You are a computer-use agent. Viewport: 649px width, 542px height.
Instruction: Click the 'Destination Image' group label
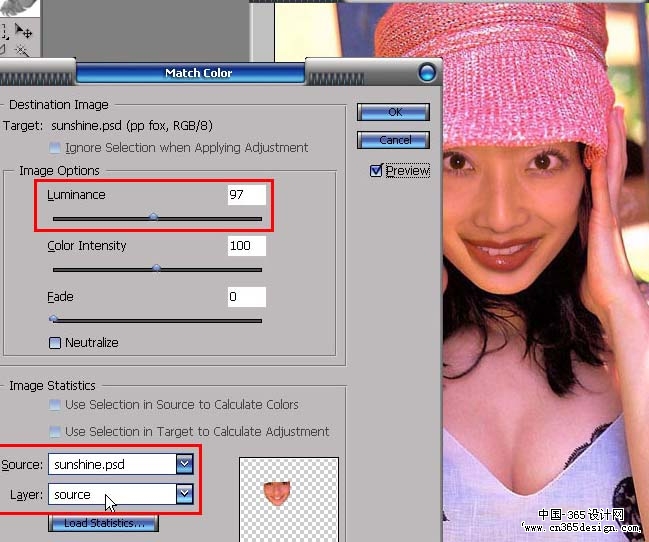[x=59, y=105]
